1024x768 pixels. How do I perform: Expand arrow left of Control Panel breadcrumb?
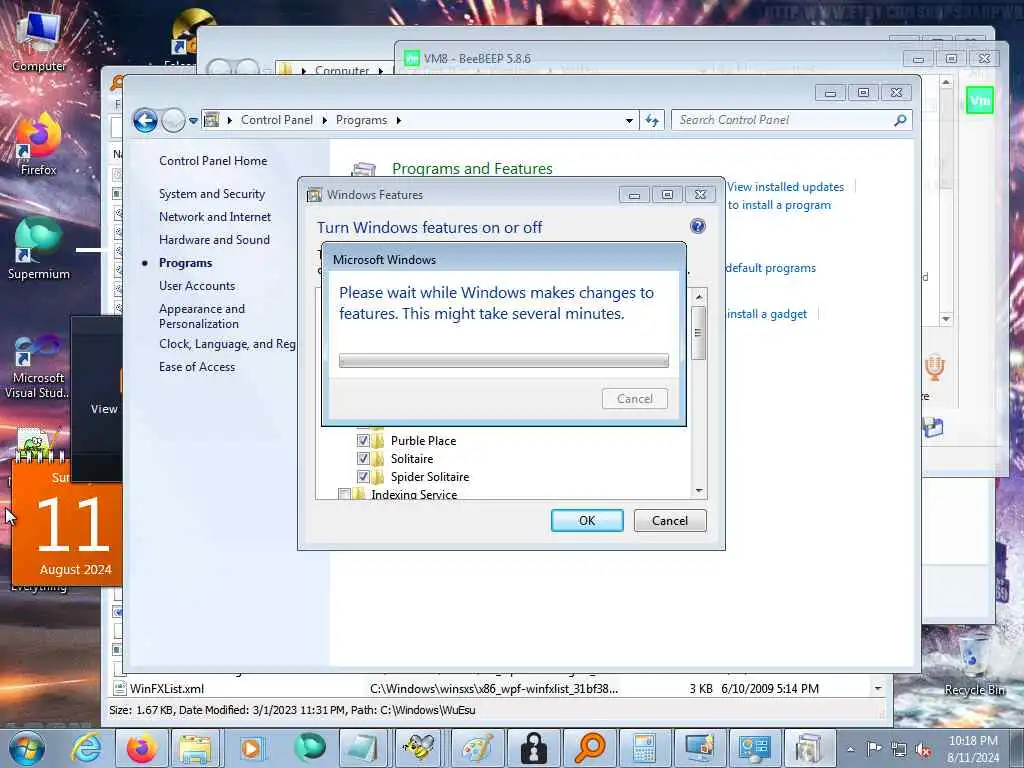(230, 120)
